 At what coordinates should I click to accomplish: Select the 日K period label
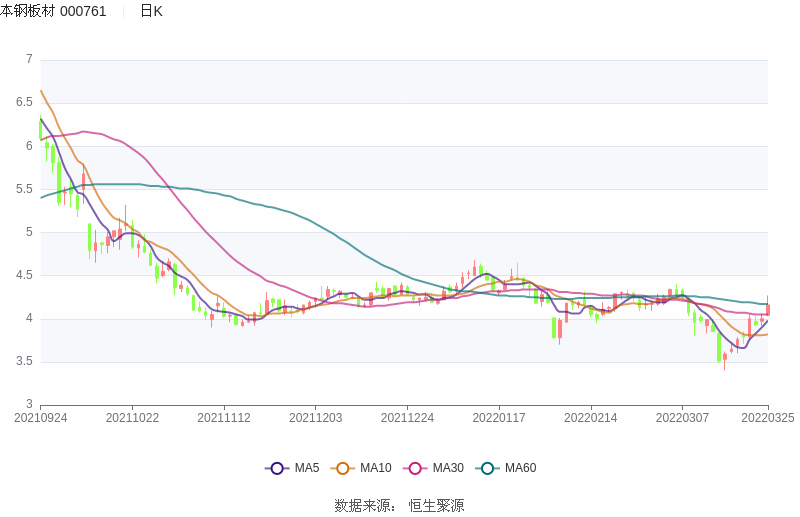tap(151, 11)
